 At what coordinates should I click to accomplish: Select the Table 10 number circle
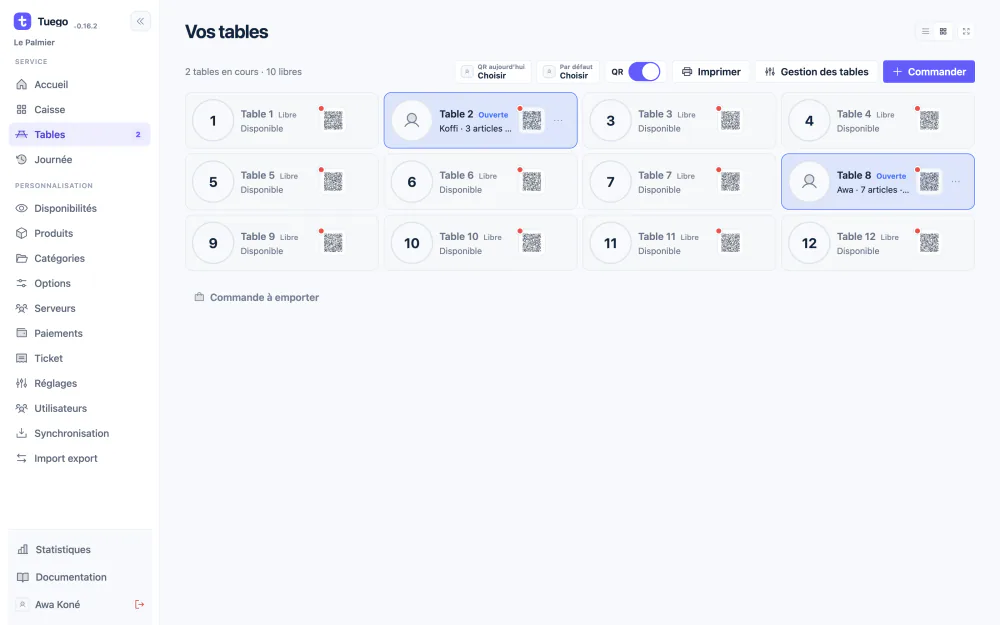click(x=412, y=243)
